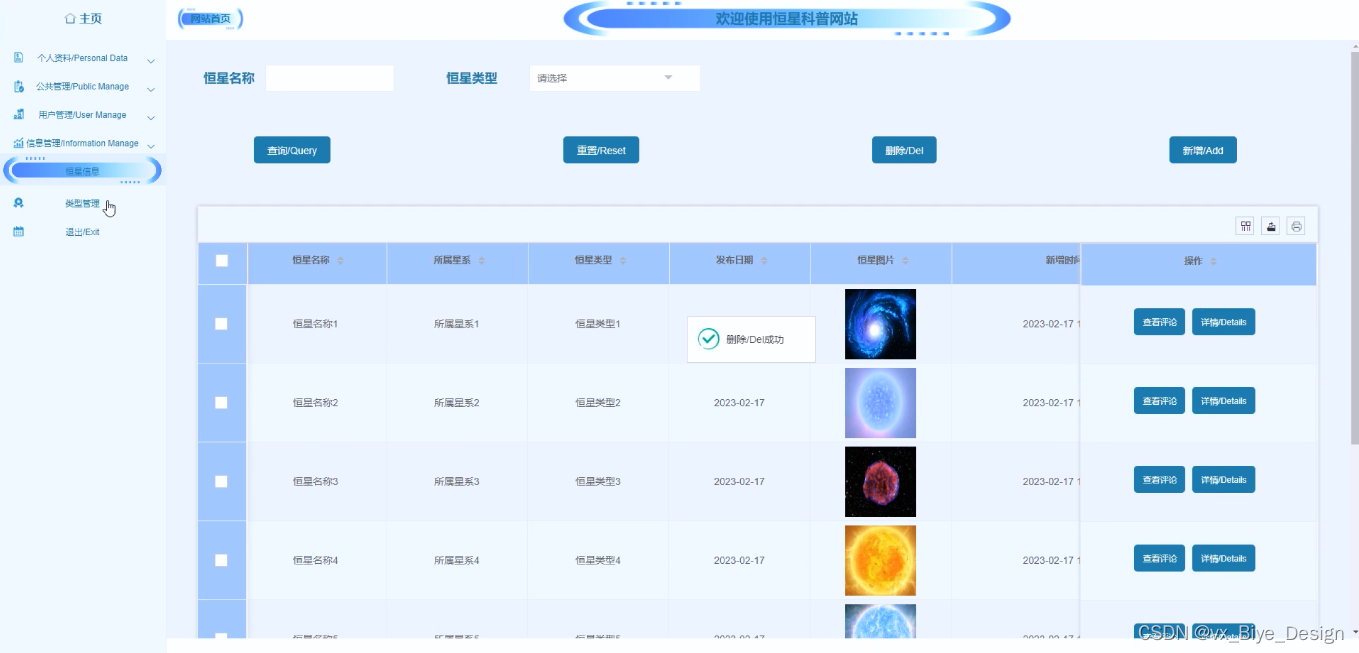Click the badge icon beside 类型管理
Image resolution: width=1359 pixels, height=653 pixels.
pyautogui.click(x=18, y=202)
